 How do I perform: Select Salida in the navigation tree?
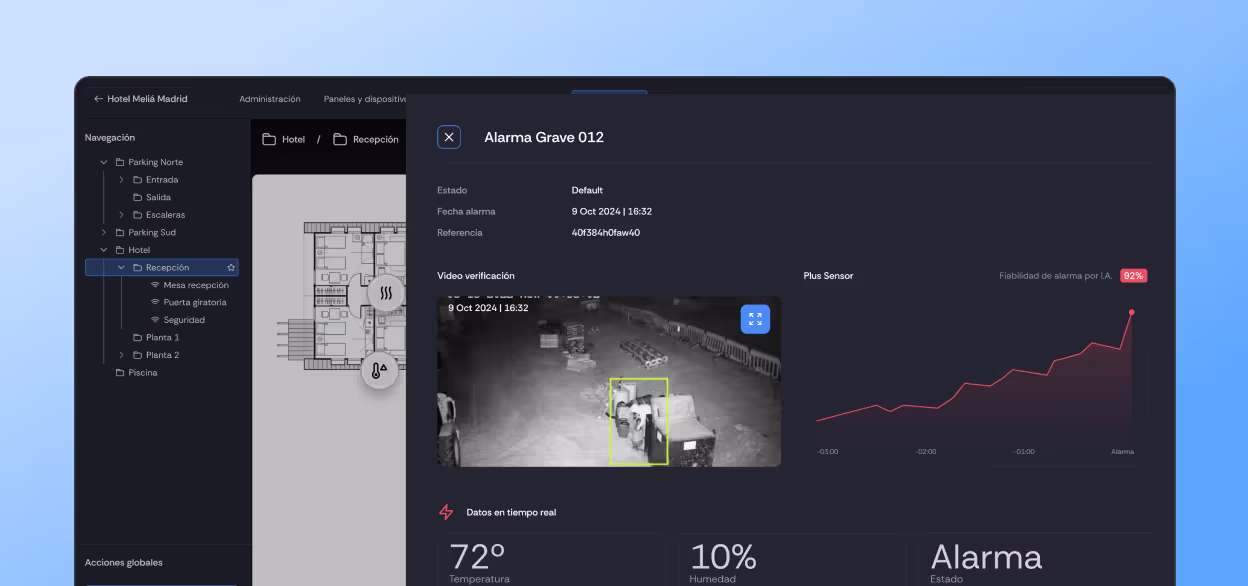pos(158,197)
